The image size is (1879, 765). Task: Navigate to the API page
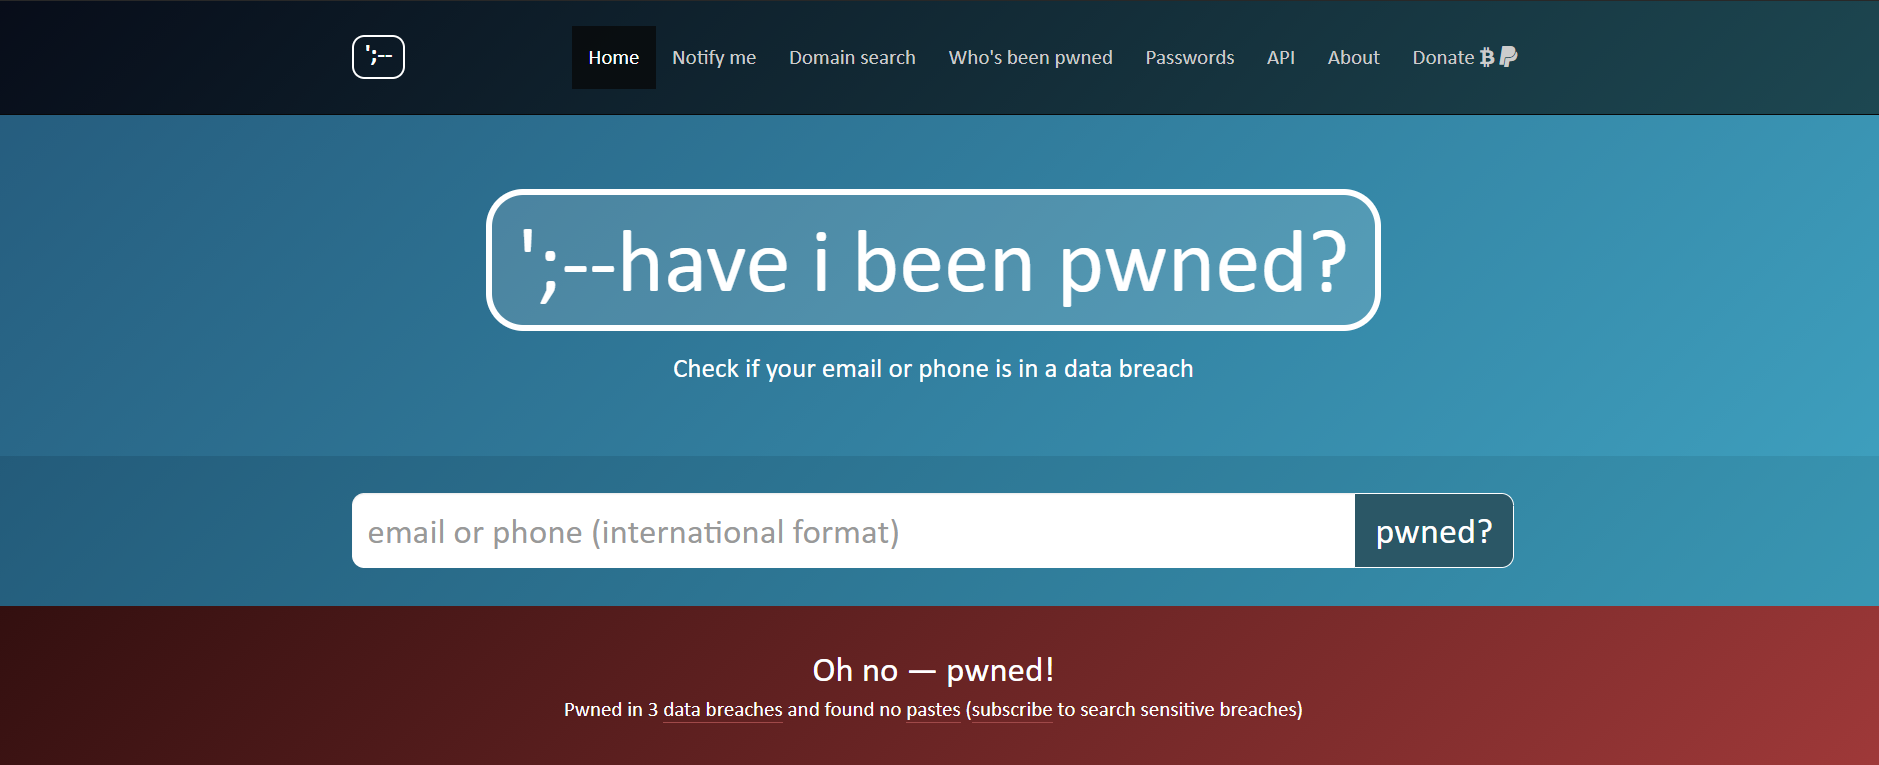pyautogui.click(x=1280, y=58)
